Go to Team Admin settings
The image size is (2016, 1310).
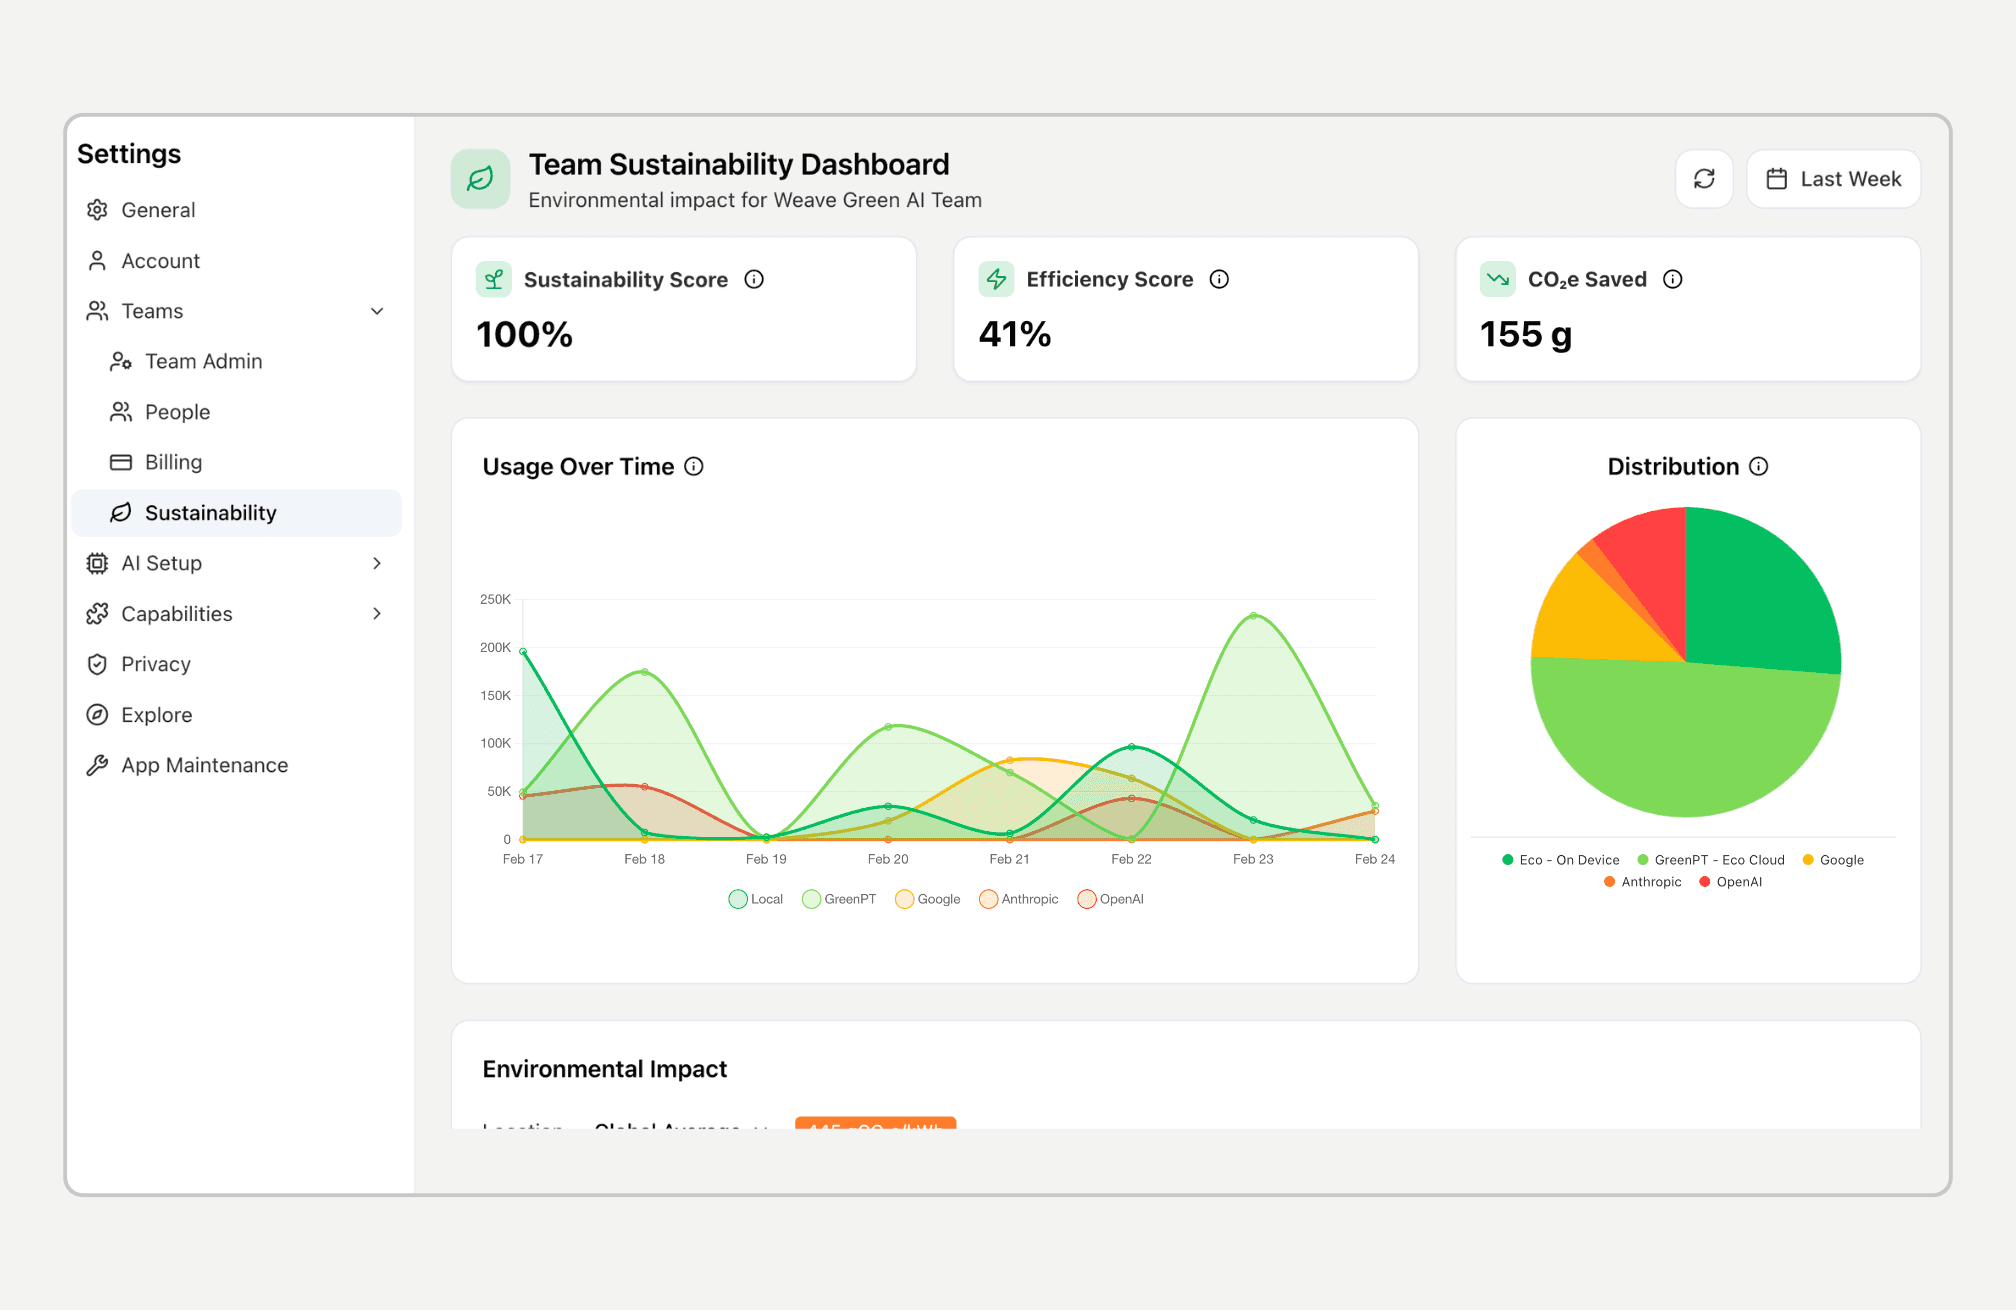pyautogui.click(x=203, y=362)
